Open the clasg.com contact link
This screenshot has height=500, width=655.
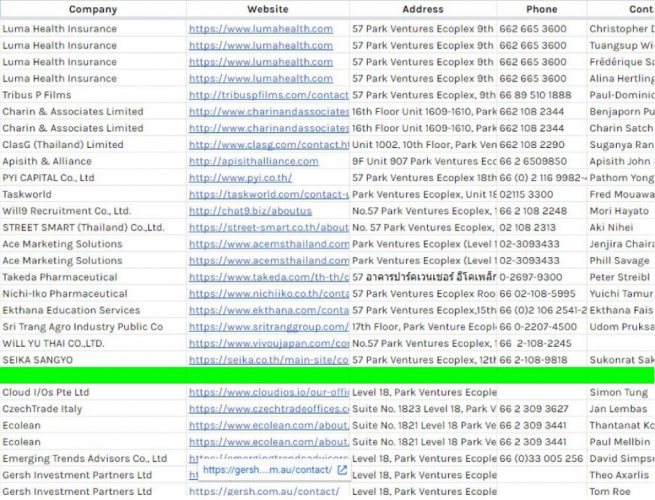click(269, 145)
